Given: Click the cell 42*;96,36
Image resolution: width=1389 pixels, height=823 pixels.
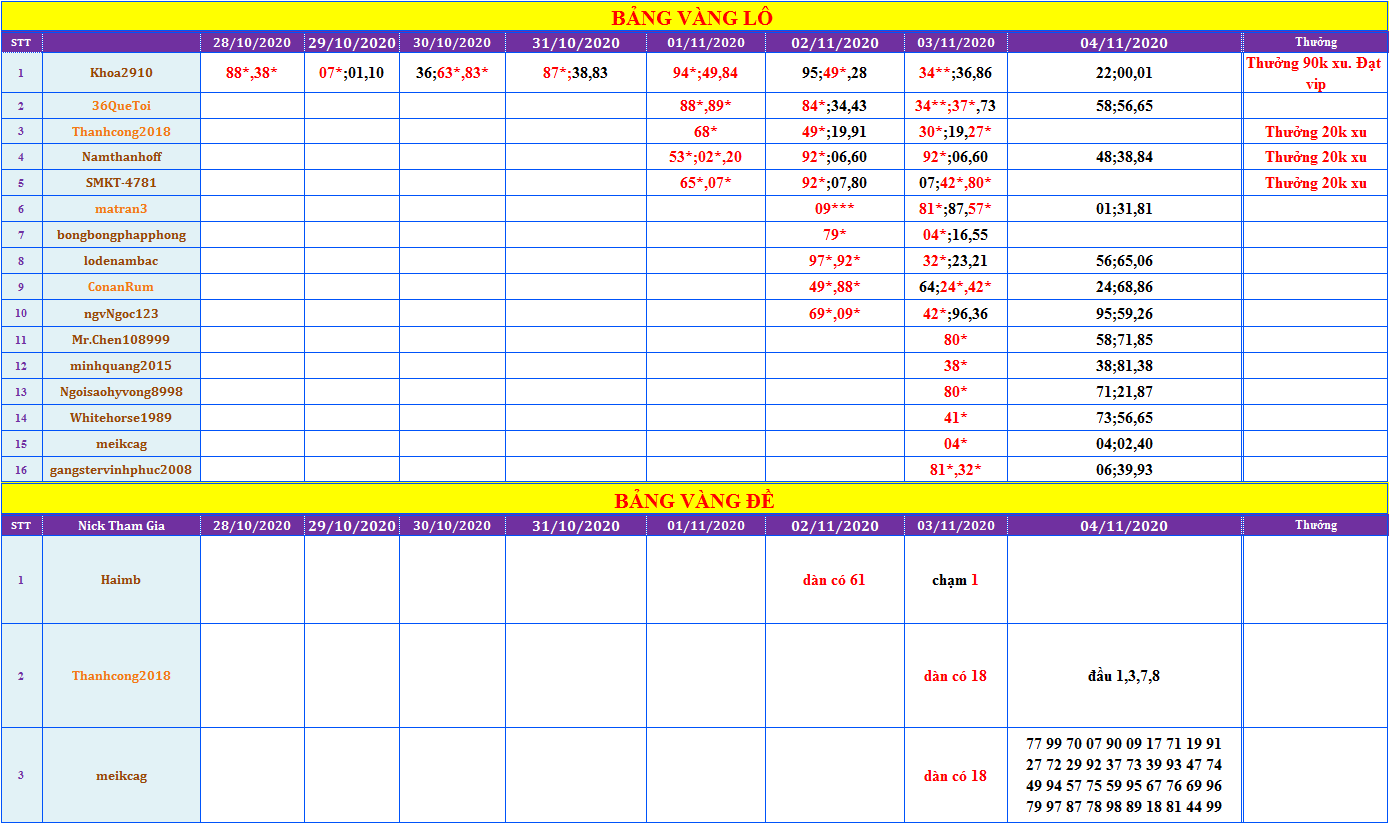Looking at the screenshot, I should 956,313.
